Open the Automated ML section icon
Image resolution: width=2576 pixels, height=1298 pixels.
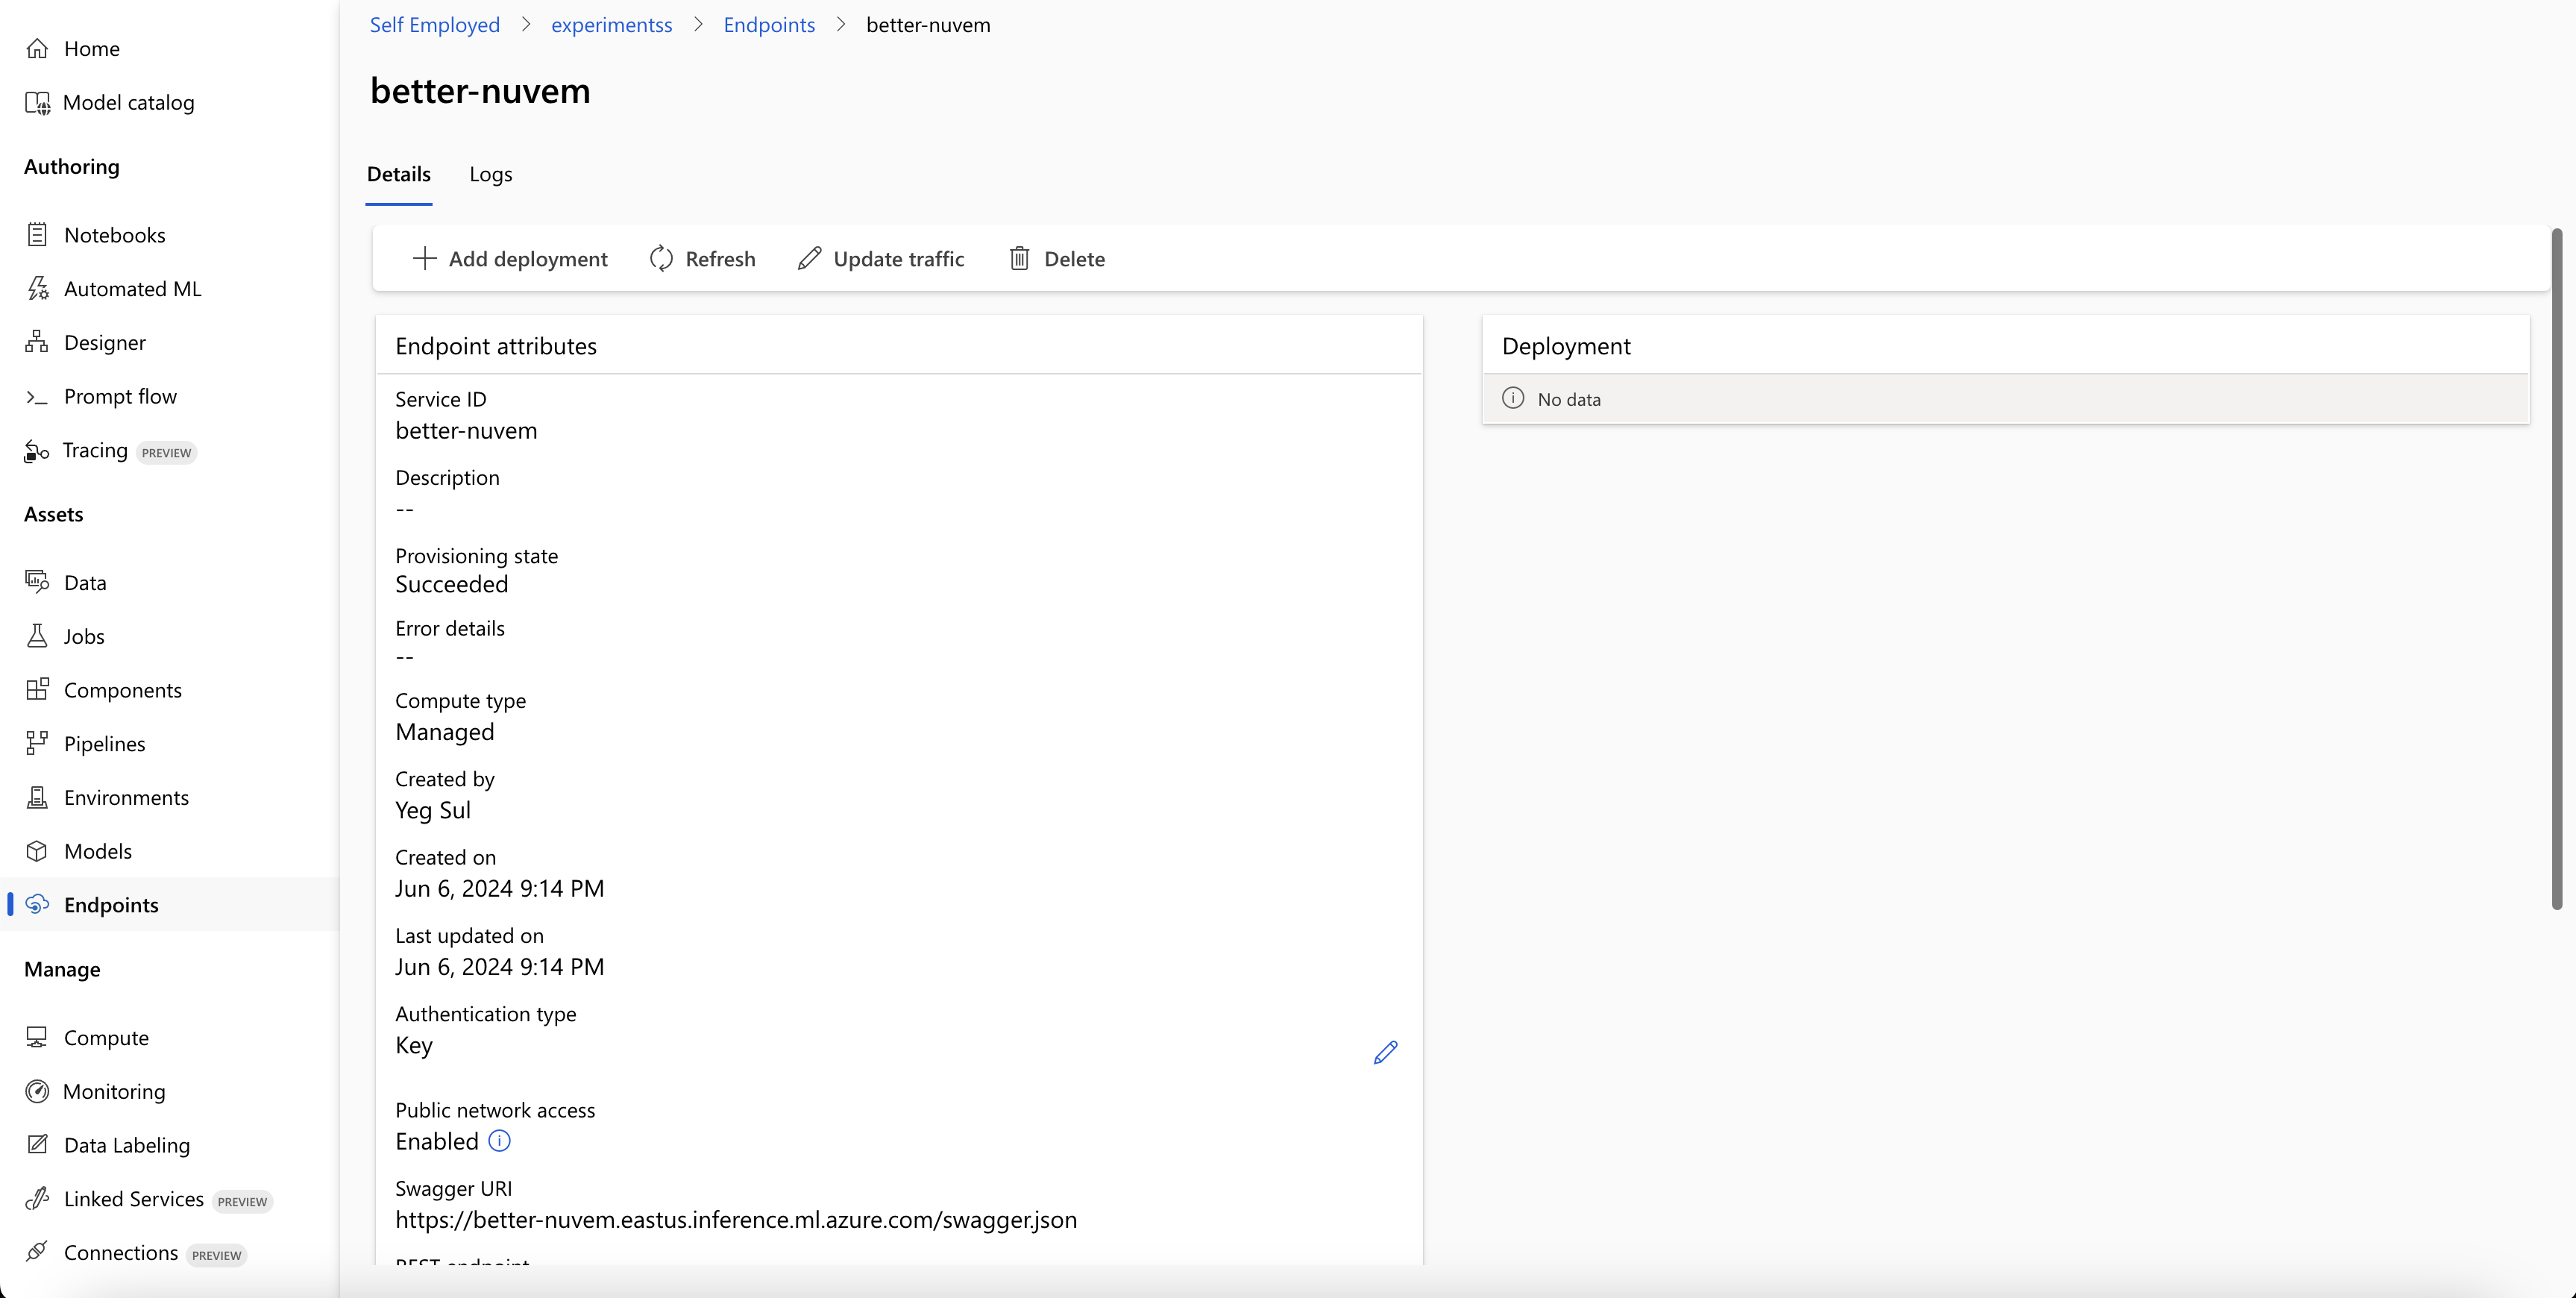(x=37, y=289)
